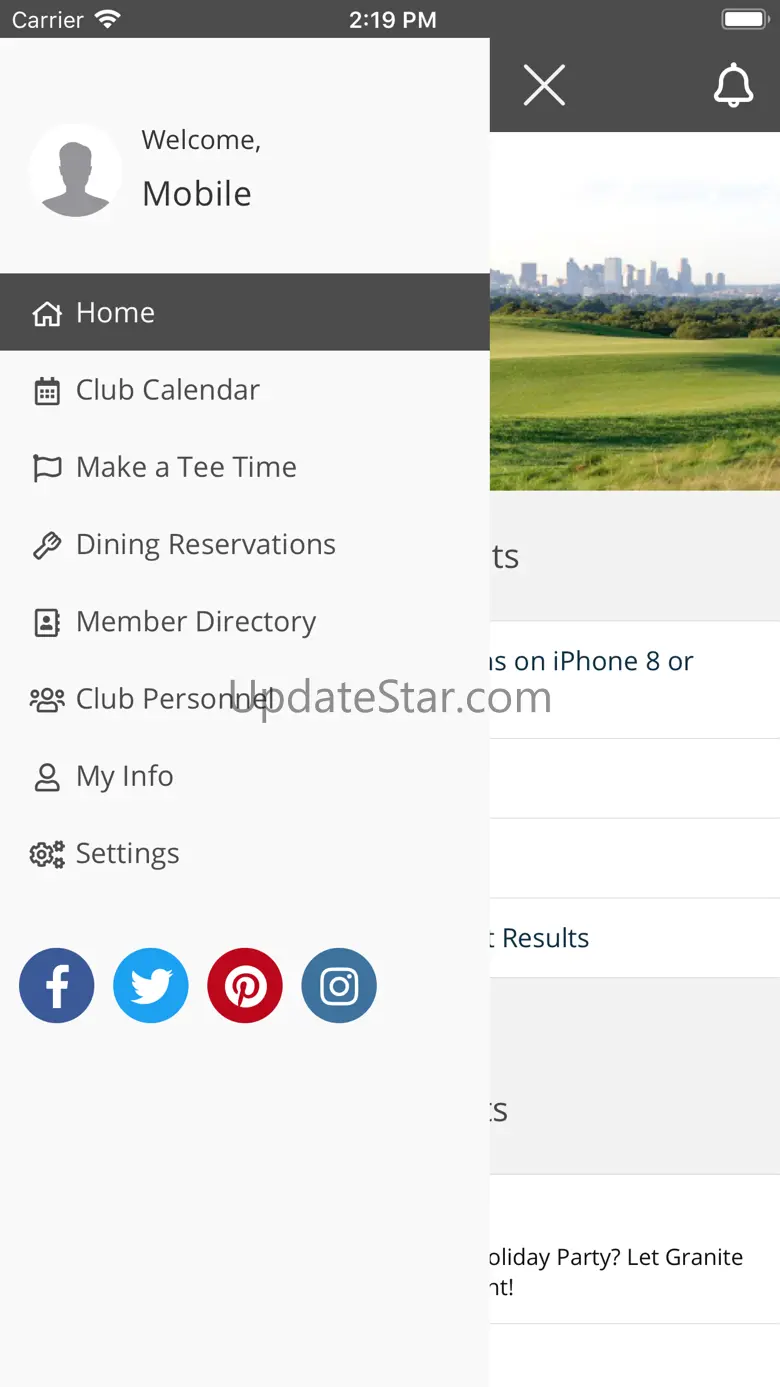This screenshot has width=780, height=1387.
Task: Tap the Settings menu label
Action: 128,853
